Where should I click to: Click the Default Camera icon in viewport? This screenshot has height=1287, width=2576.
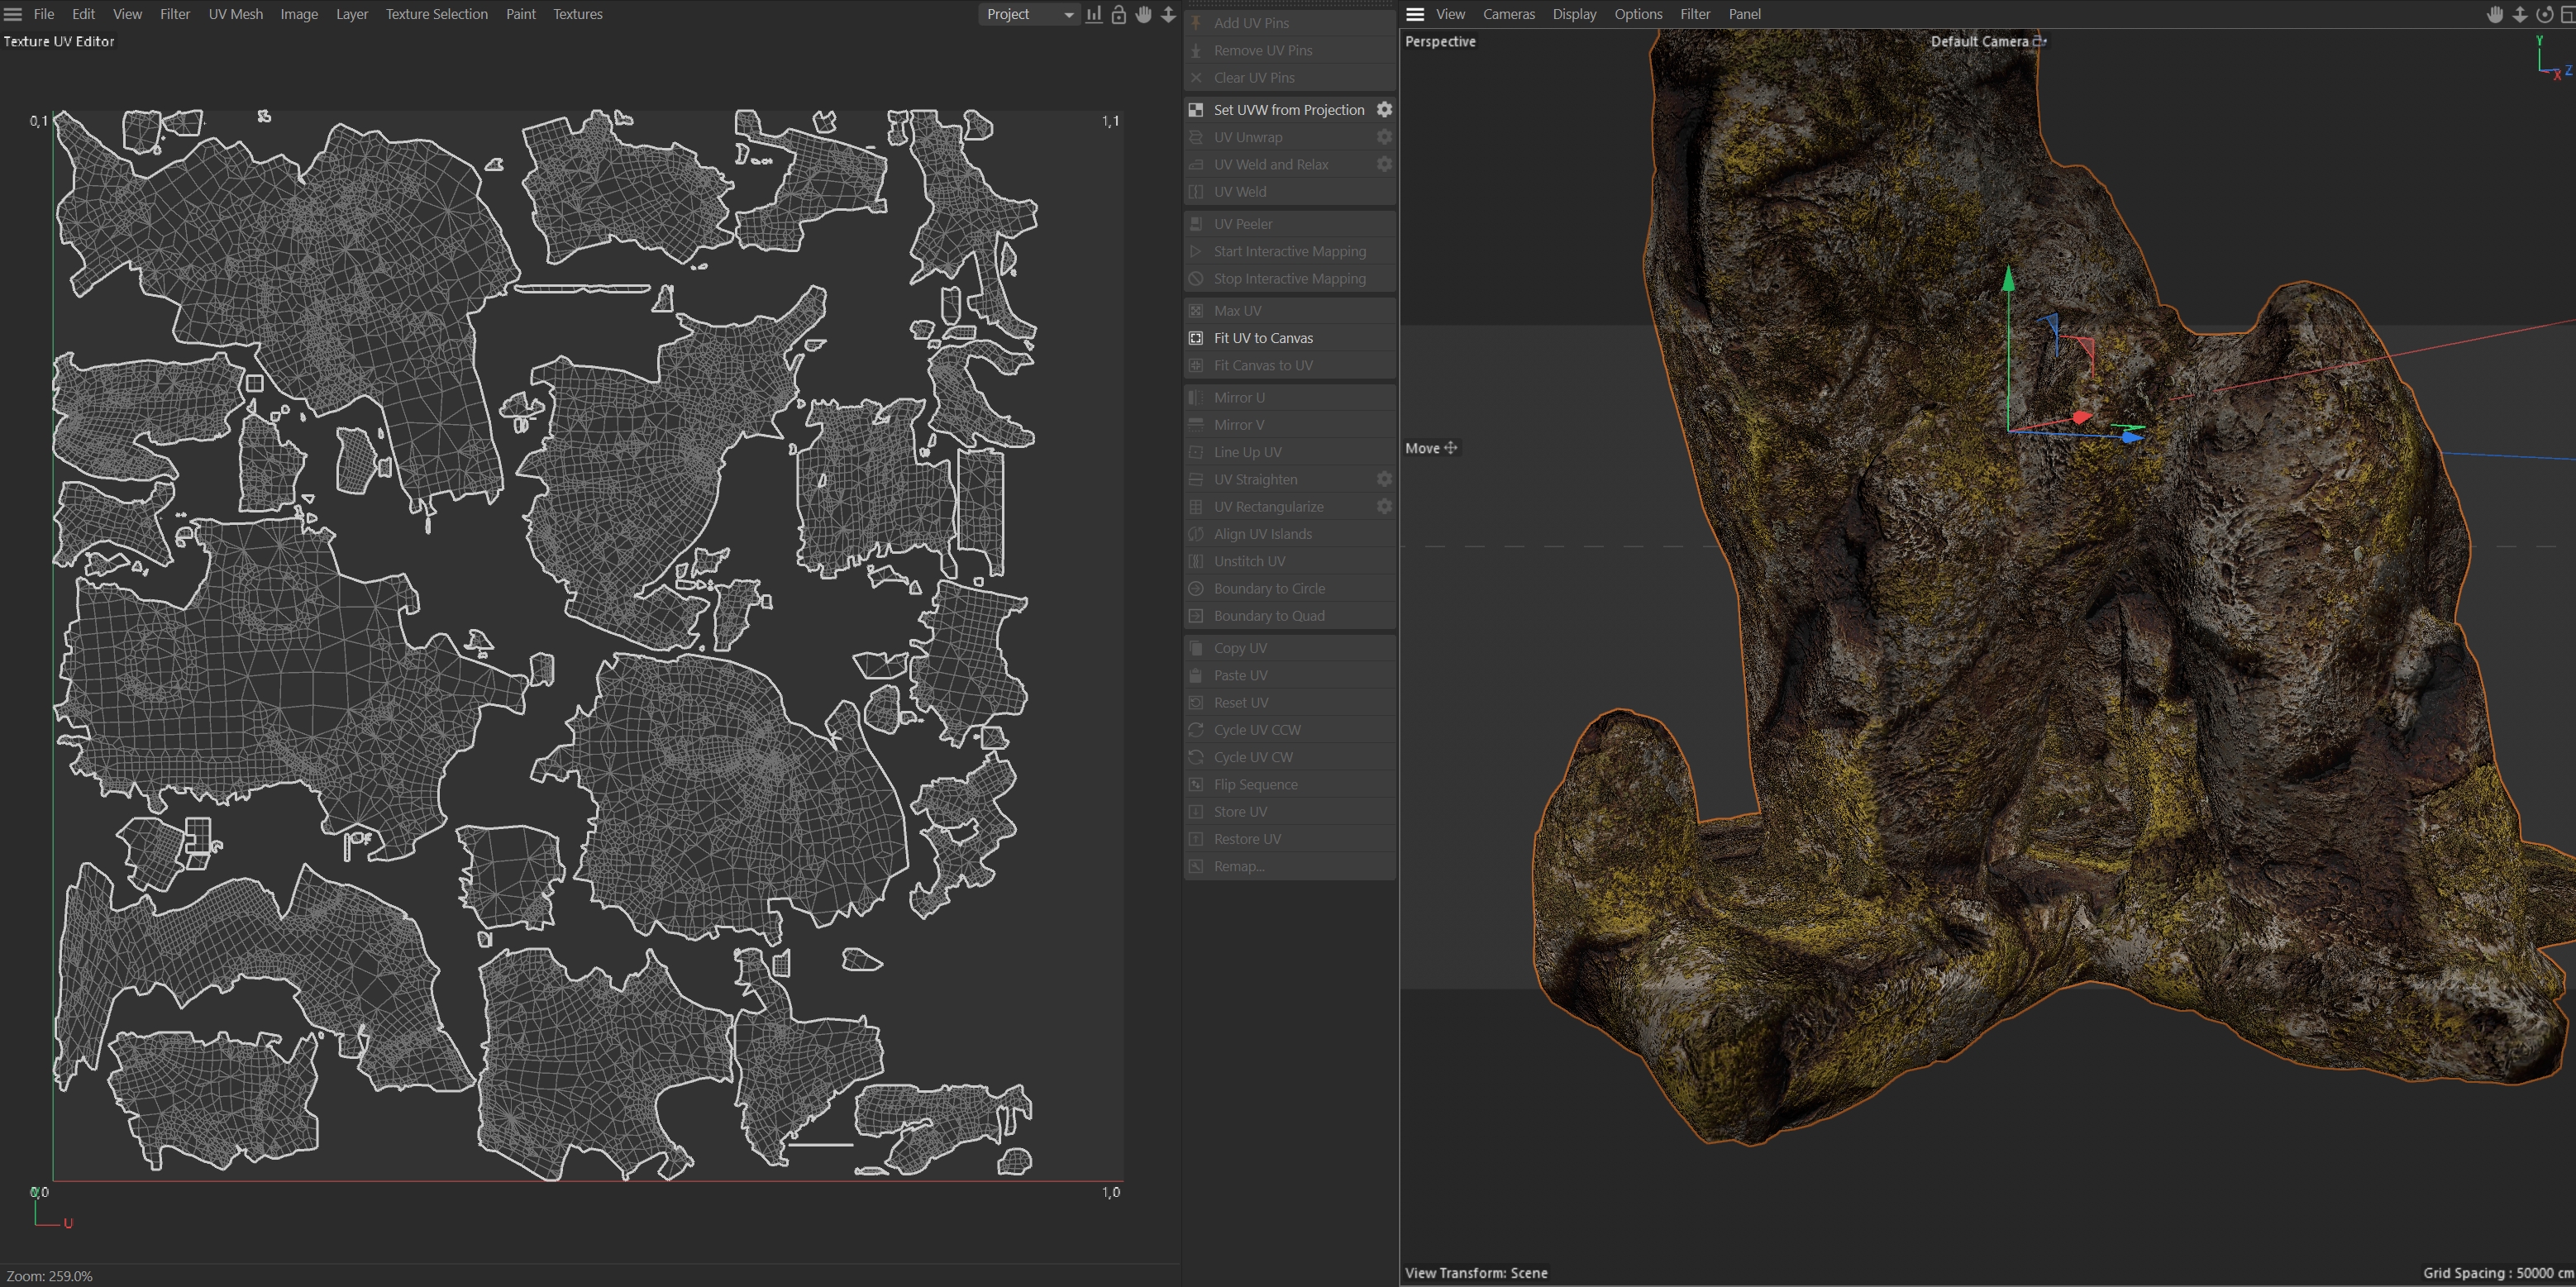click(x=2040, y=41)
